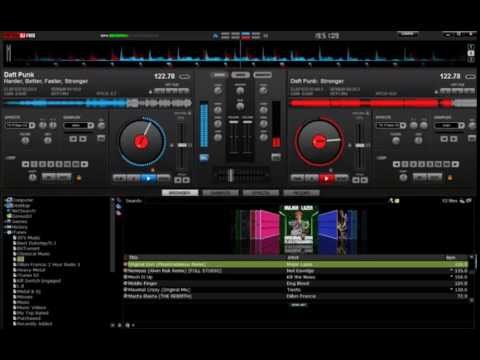The image size is (480, 360).
Task: Click the left deck pitch slider
Action: pyautogui.click(x=182, y=145)
